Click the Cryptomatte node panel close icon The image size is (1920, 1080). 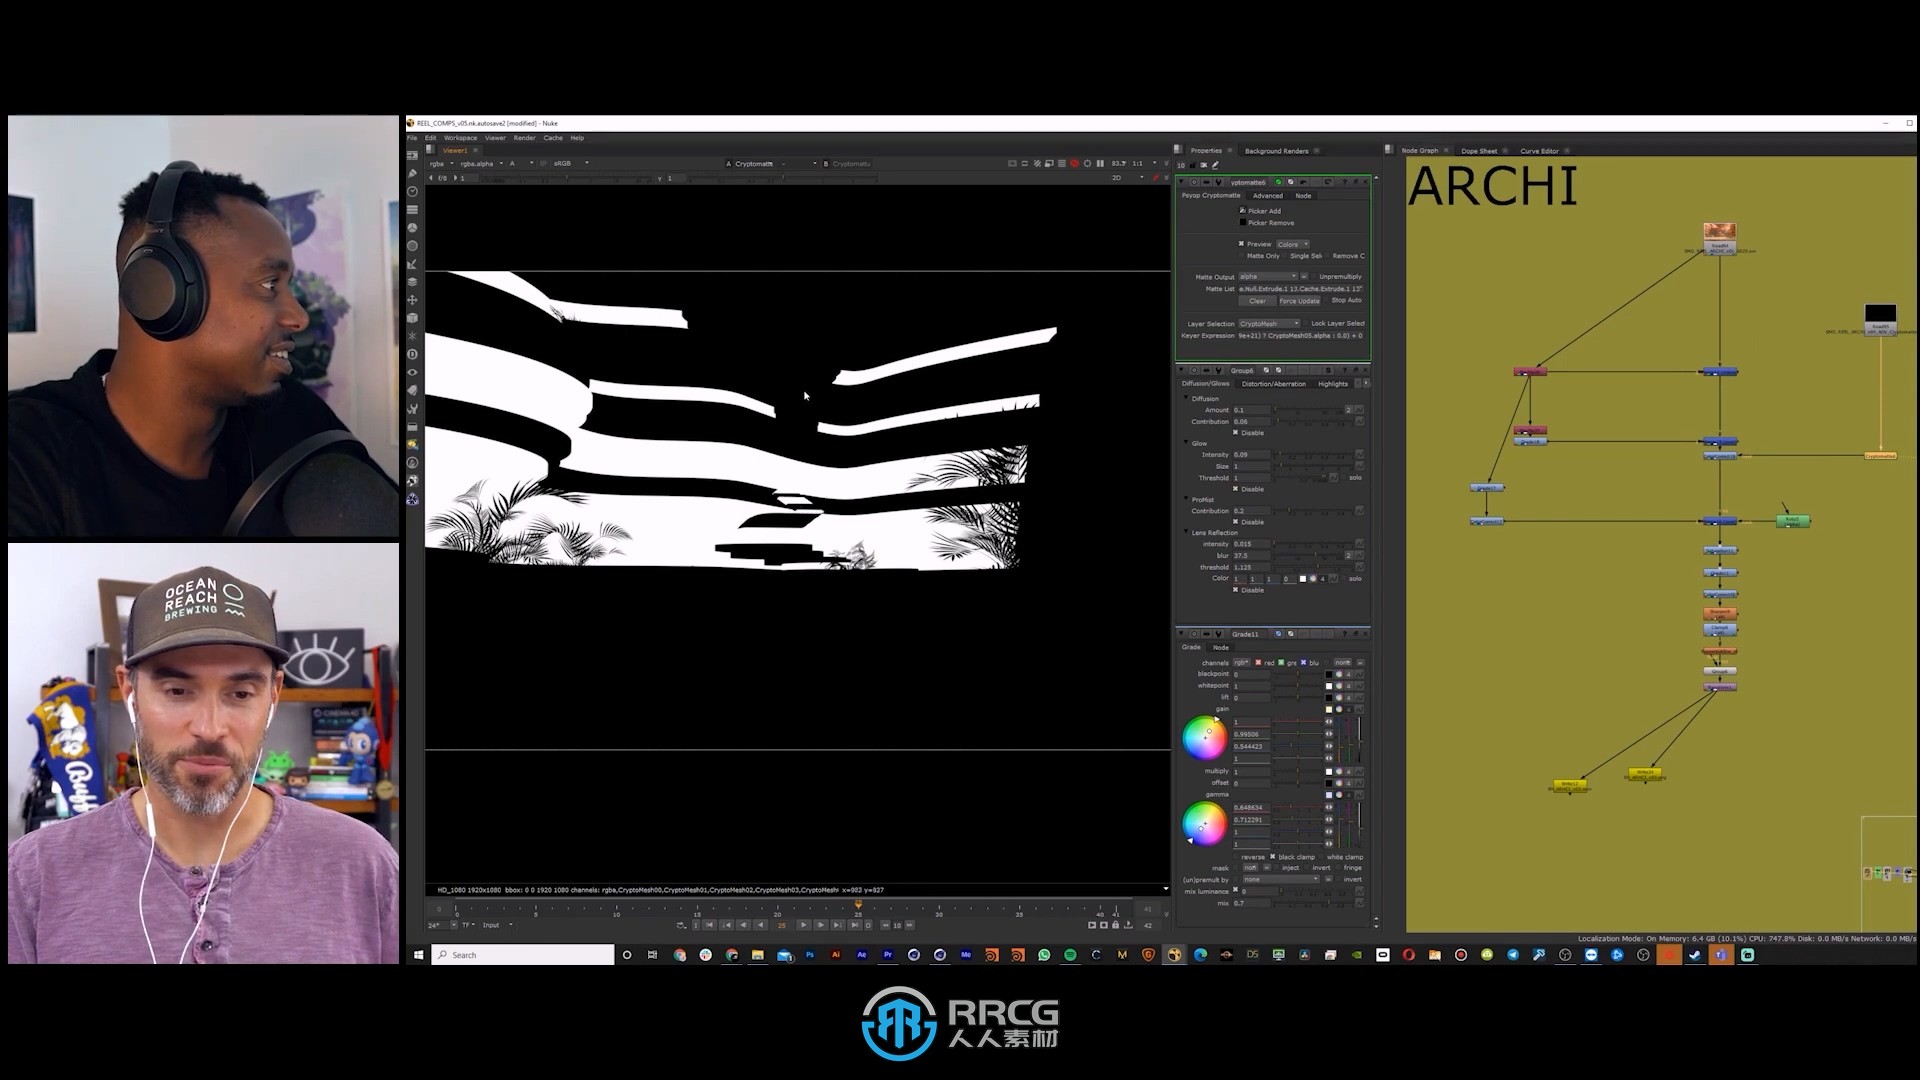pyautogui.click(x=1364, y=183)
